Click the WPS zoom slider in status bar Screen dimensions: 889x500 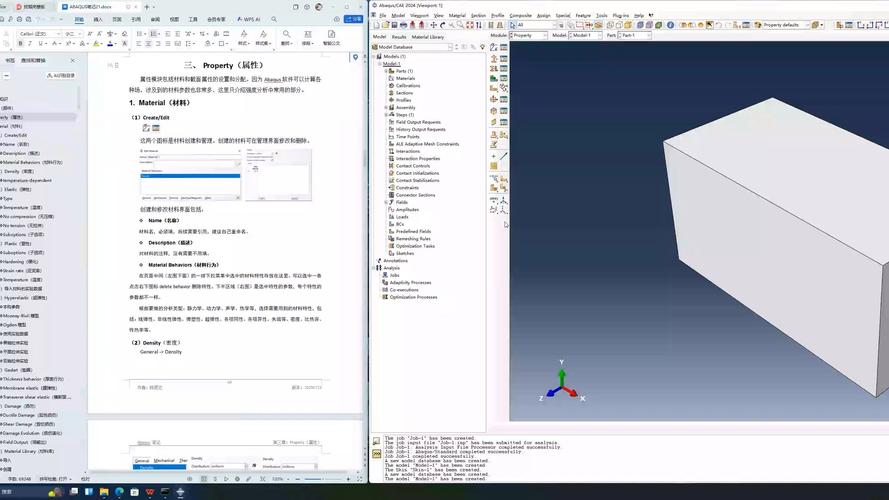click(321, 479)
